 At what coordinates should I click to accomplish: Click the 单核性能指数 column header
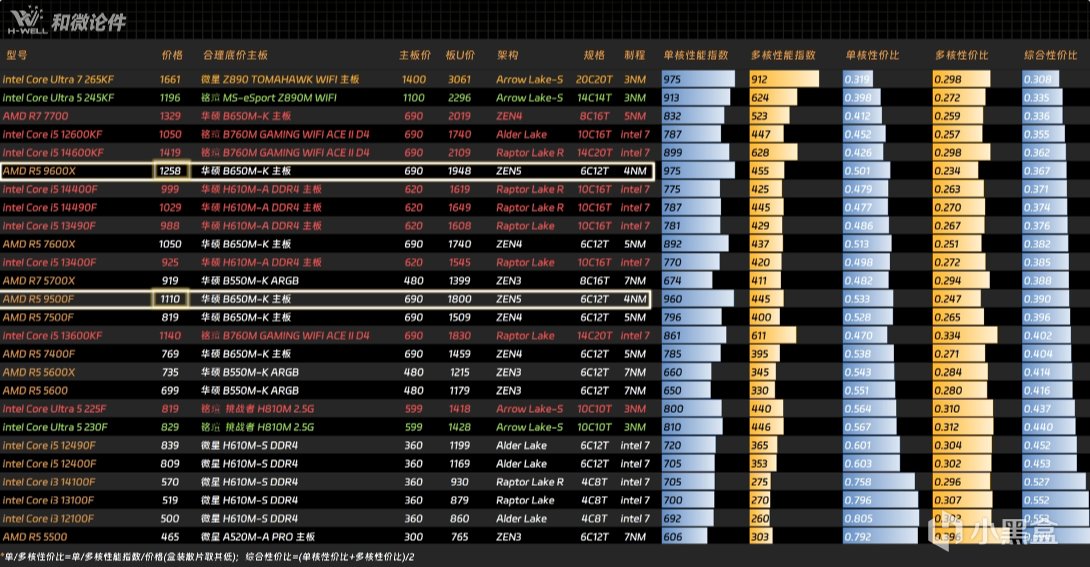(x=695, y=55)
